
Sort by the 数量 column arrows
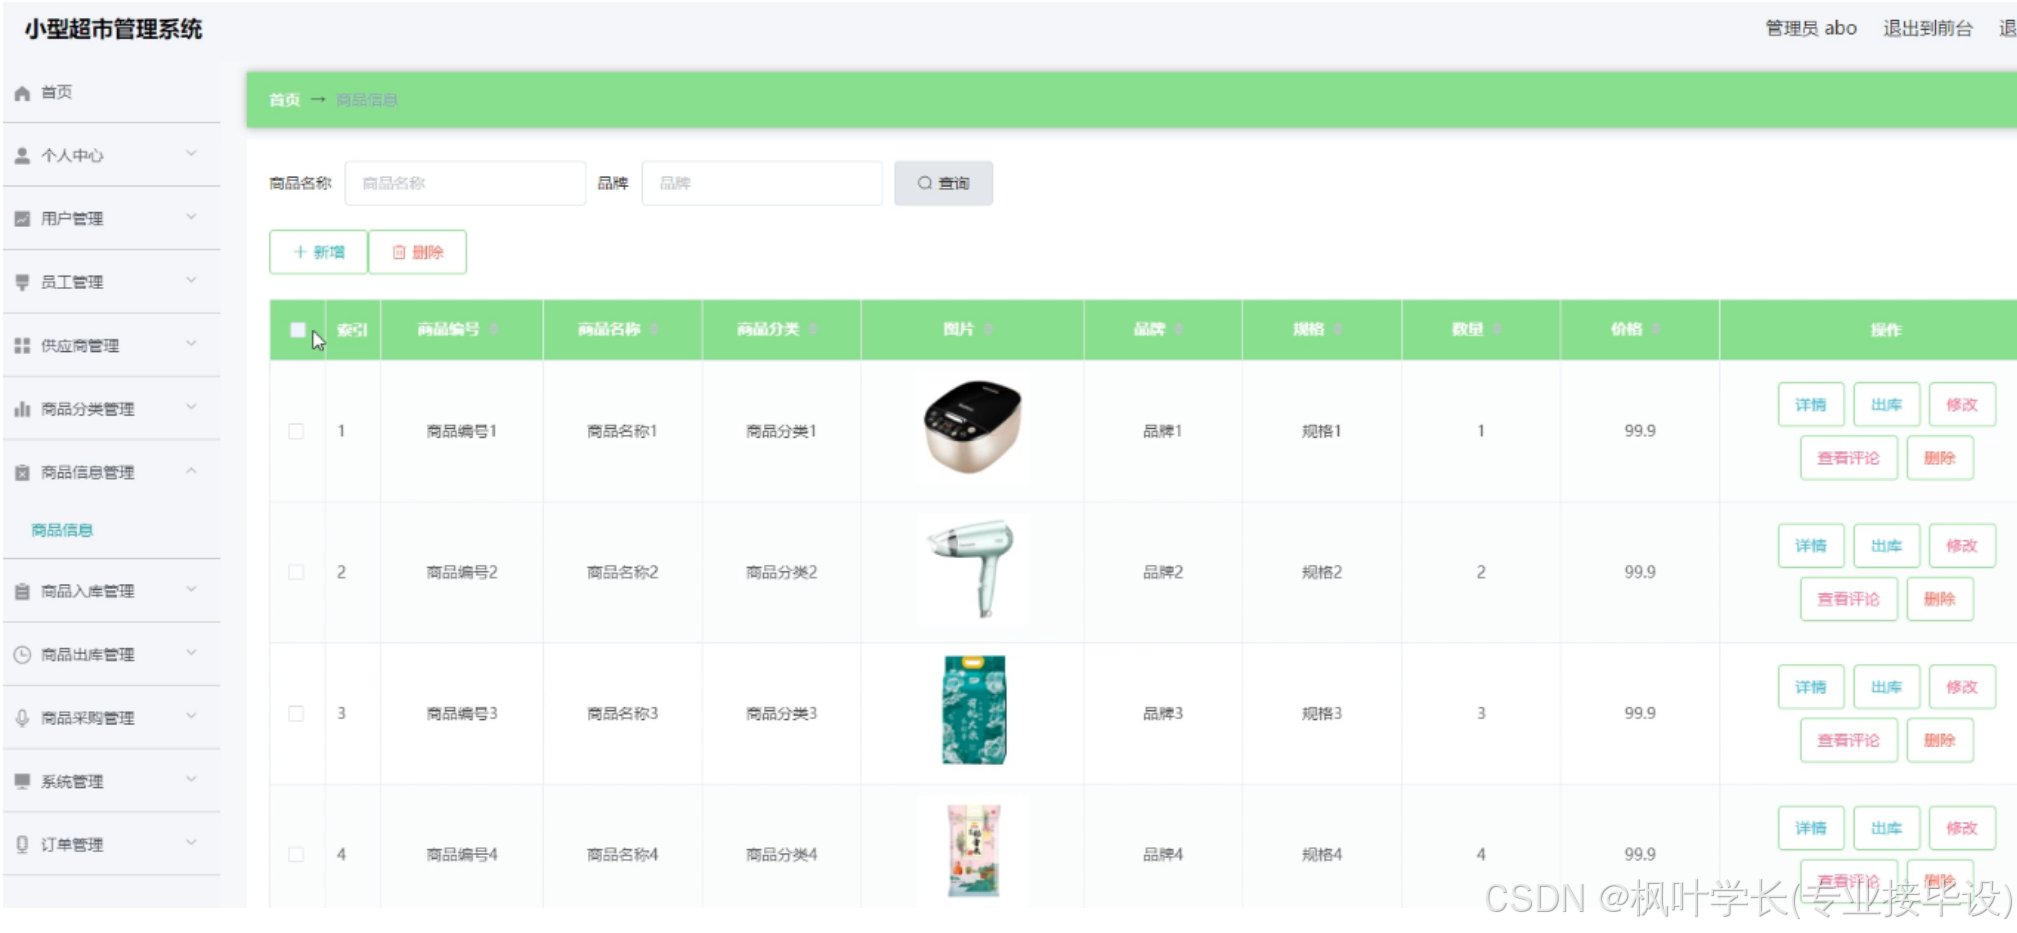[x=1497, y=330]
